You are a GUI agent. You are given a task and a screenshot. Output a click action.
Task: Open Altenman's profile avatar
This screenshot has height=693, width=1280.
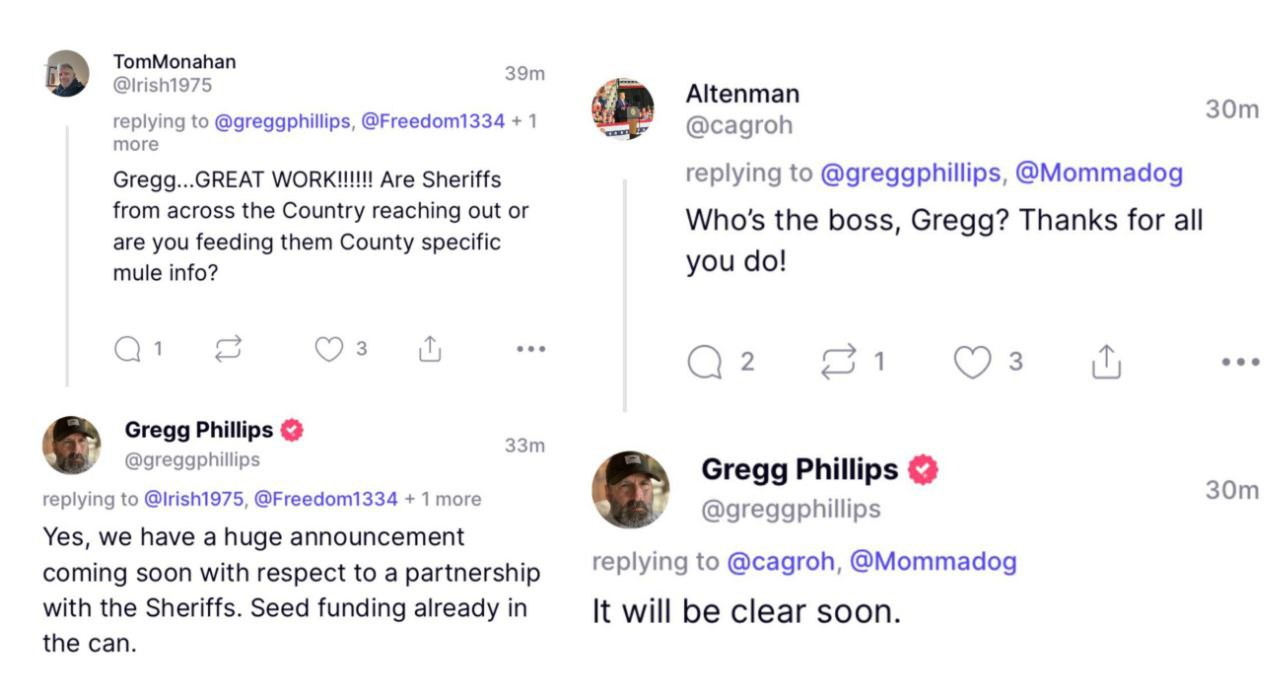pyautogui.click(x=622, y=109)
